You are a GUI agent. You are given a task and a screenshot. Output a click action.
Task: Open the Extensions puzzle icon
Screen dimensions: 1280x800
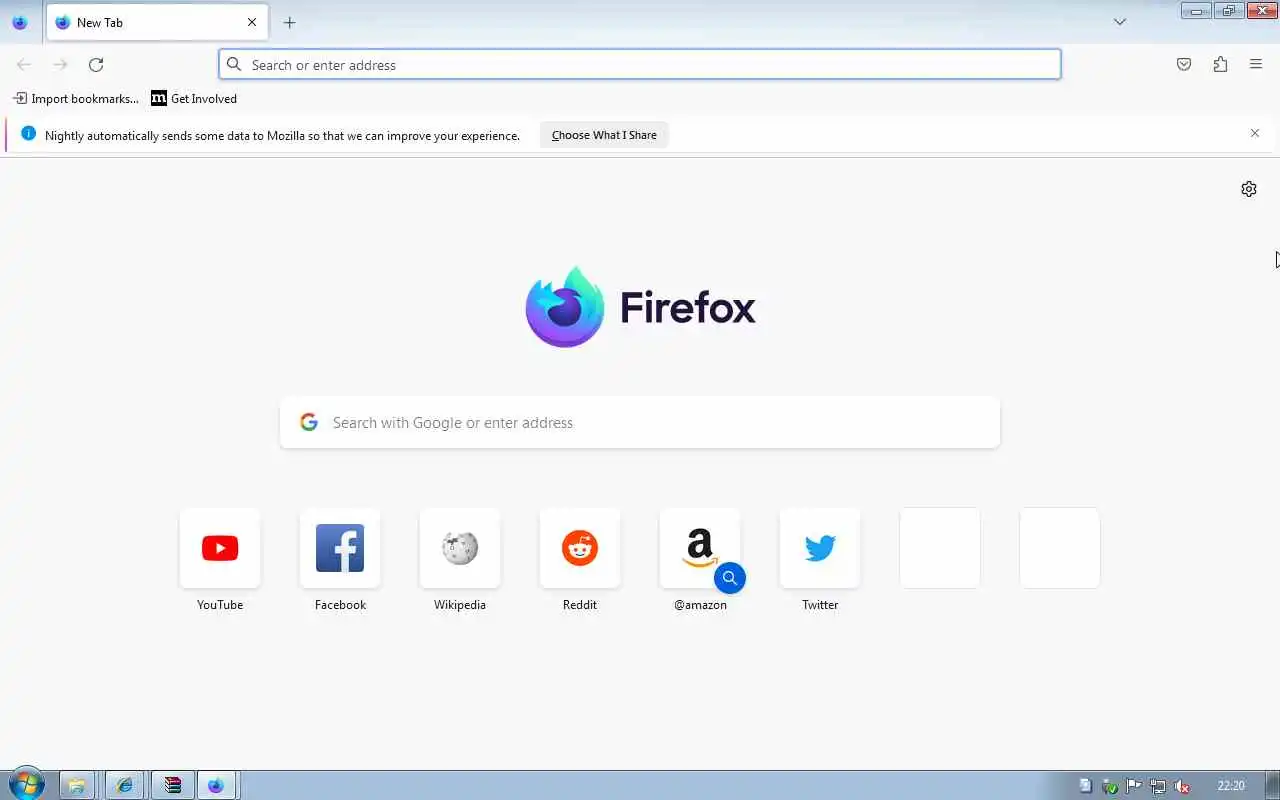[1220, 64]
